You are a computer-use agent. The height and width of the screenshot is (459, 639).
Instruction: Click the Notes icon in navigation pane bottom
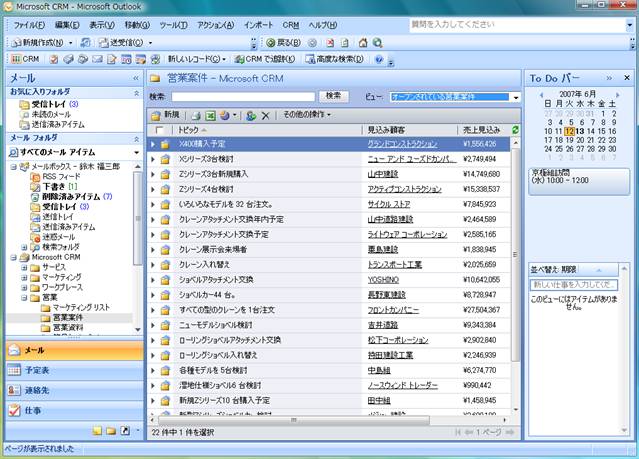(x=97, y=430)
